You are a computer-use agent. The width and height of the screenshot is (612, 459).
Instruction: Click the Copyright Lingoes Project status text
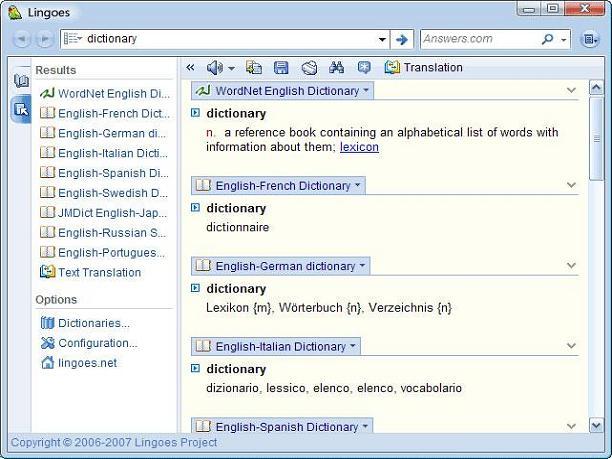114,443
